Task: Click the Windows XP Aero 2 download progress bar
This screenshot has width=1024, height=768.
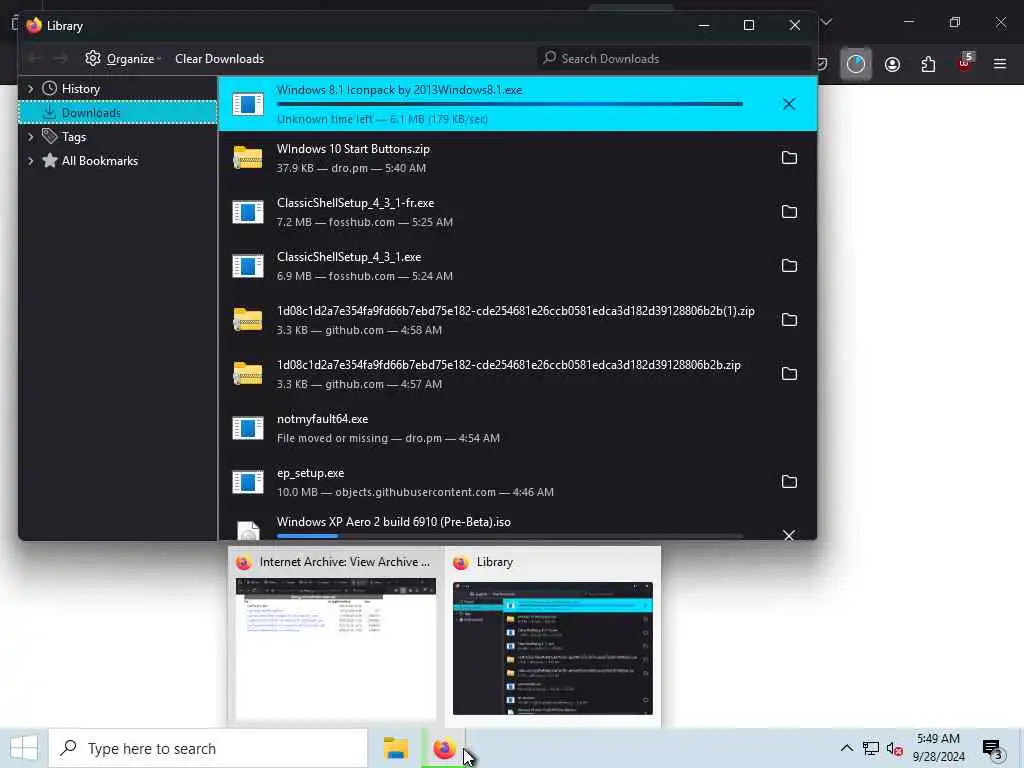Action: click(509, 536)
